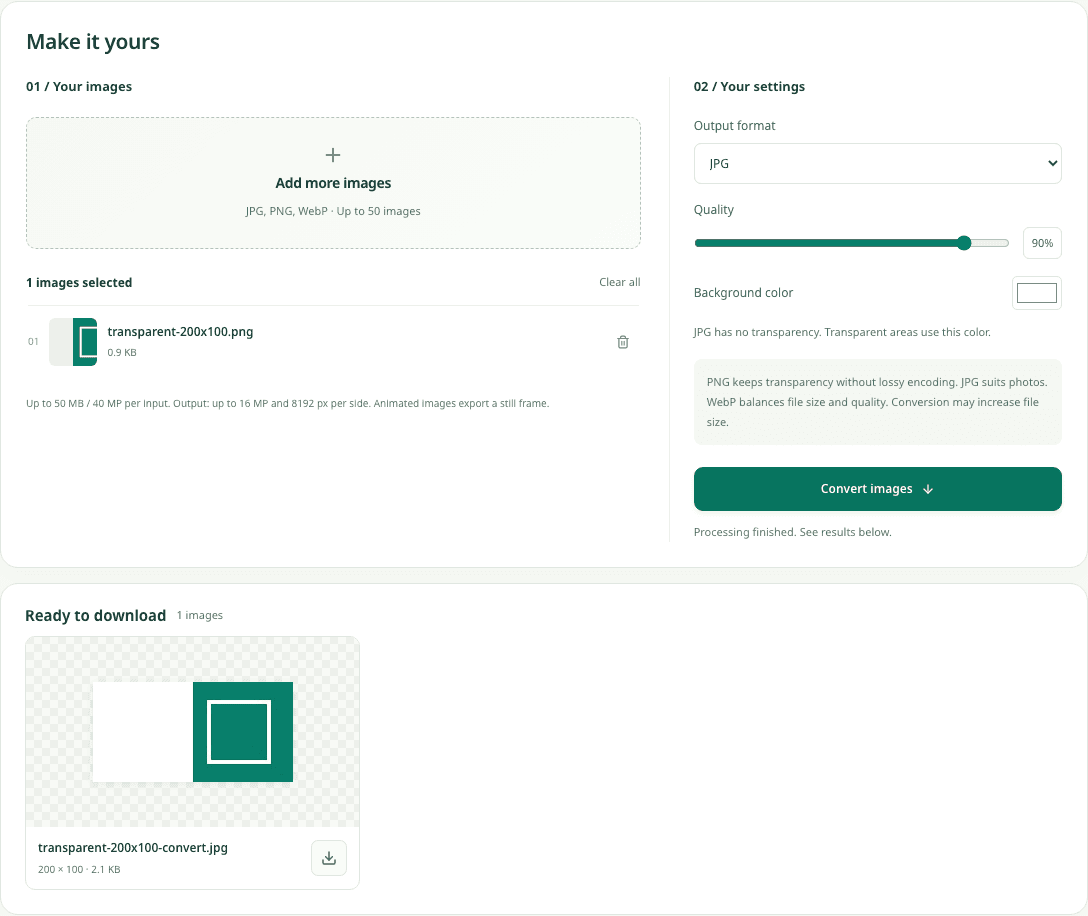Click the transparent-200x100-convert.jpg file name
The image size is (1088, 916).
click(133, 847)
